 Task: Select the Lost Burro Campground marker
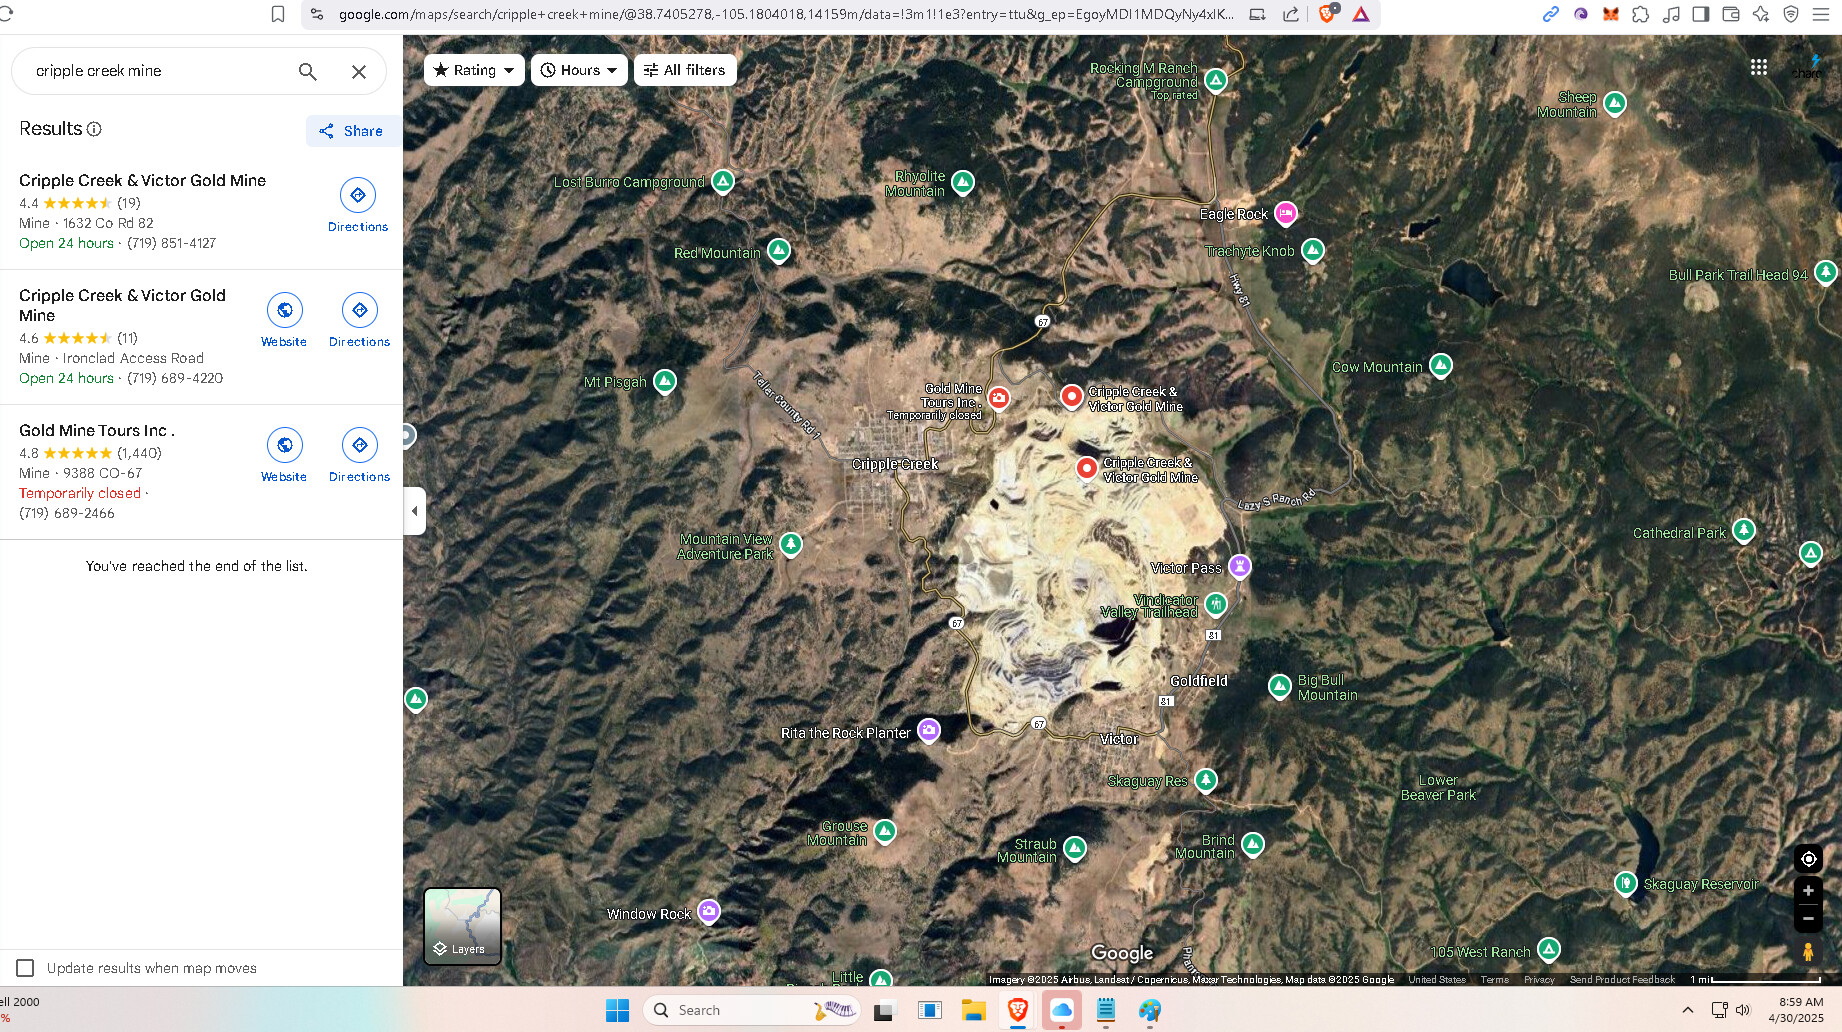click(723, 181)
